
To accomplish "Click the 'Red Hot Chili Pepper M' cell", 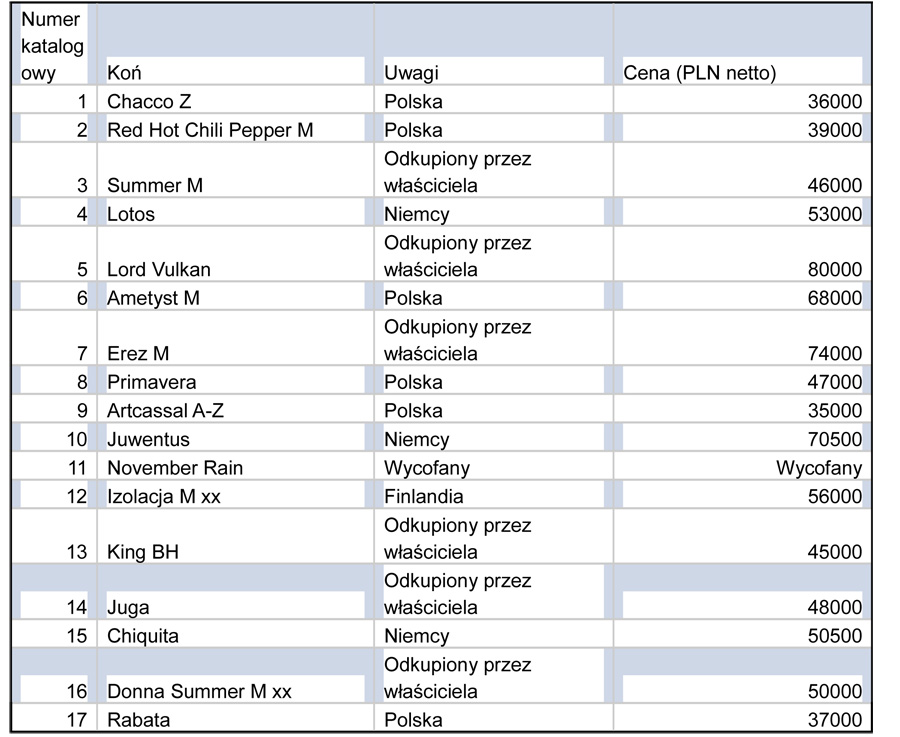I will [210, 130].
